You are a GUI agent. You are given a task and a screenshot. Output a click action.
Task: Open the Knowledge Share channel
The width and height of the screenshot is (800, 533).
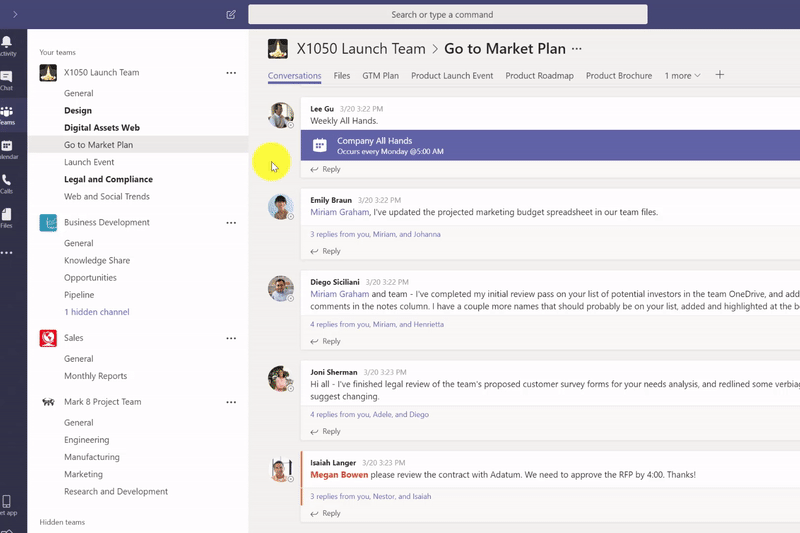(x=97, y=260)
